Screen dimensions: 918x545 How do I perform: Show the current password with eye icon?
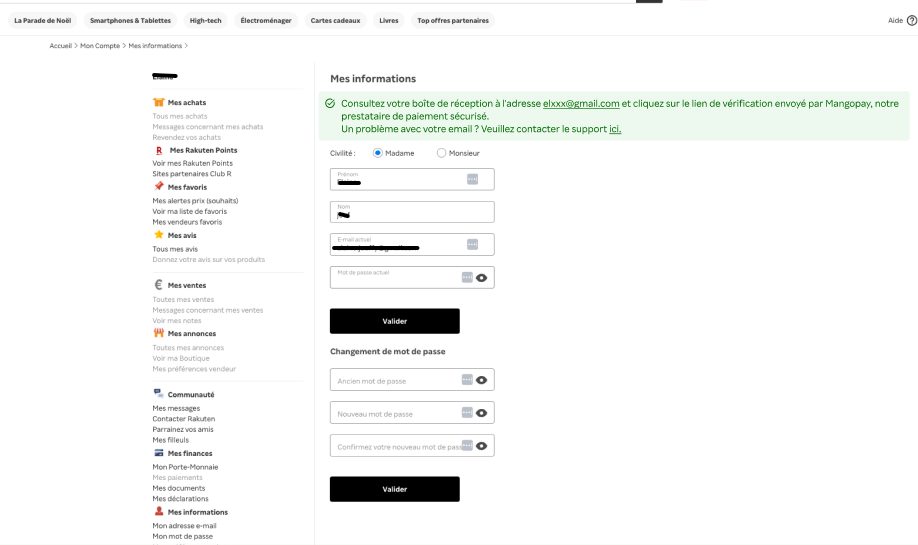pyautogui.click(x=482, y=277)
